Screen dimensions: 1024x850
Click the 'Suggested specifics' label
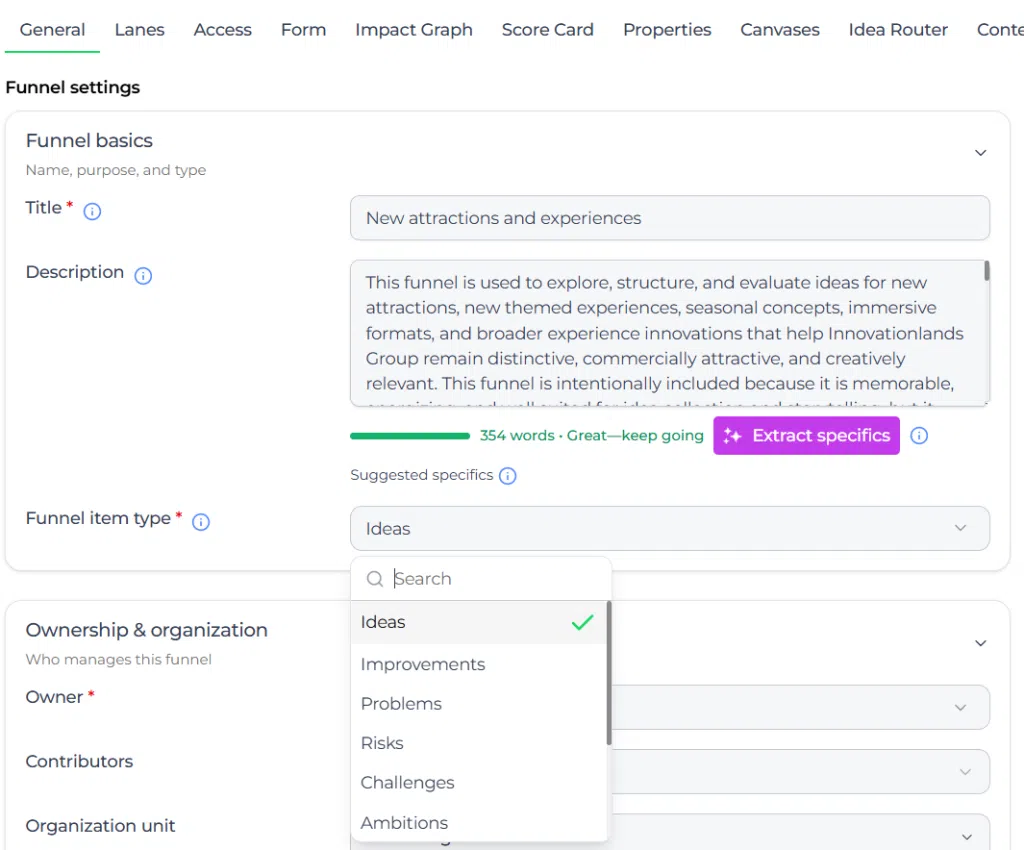click(421, 475)
